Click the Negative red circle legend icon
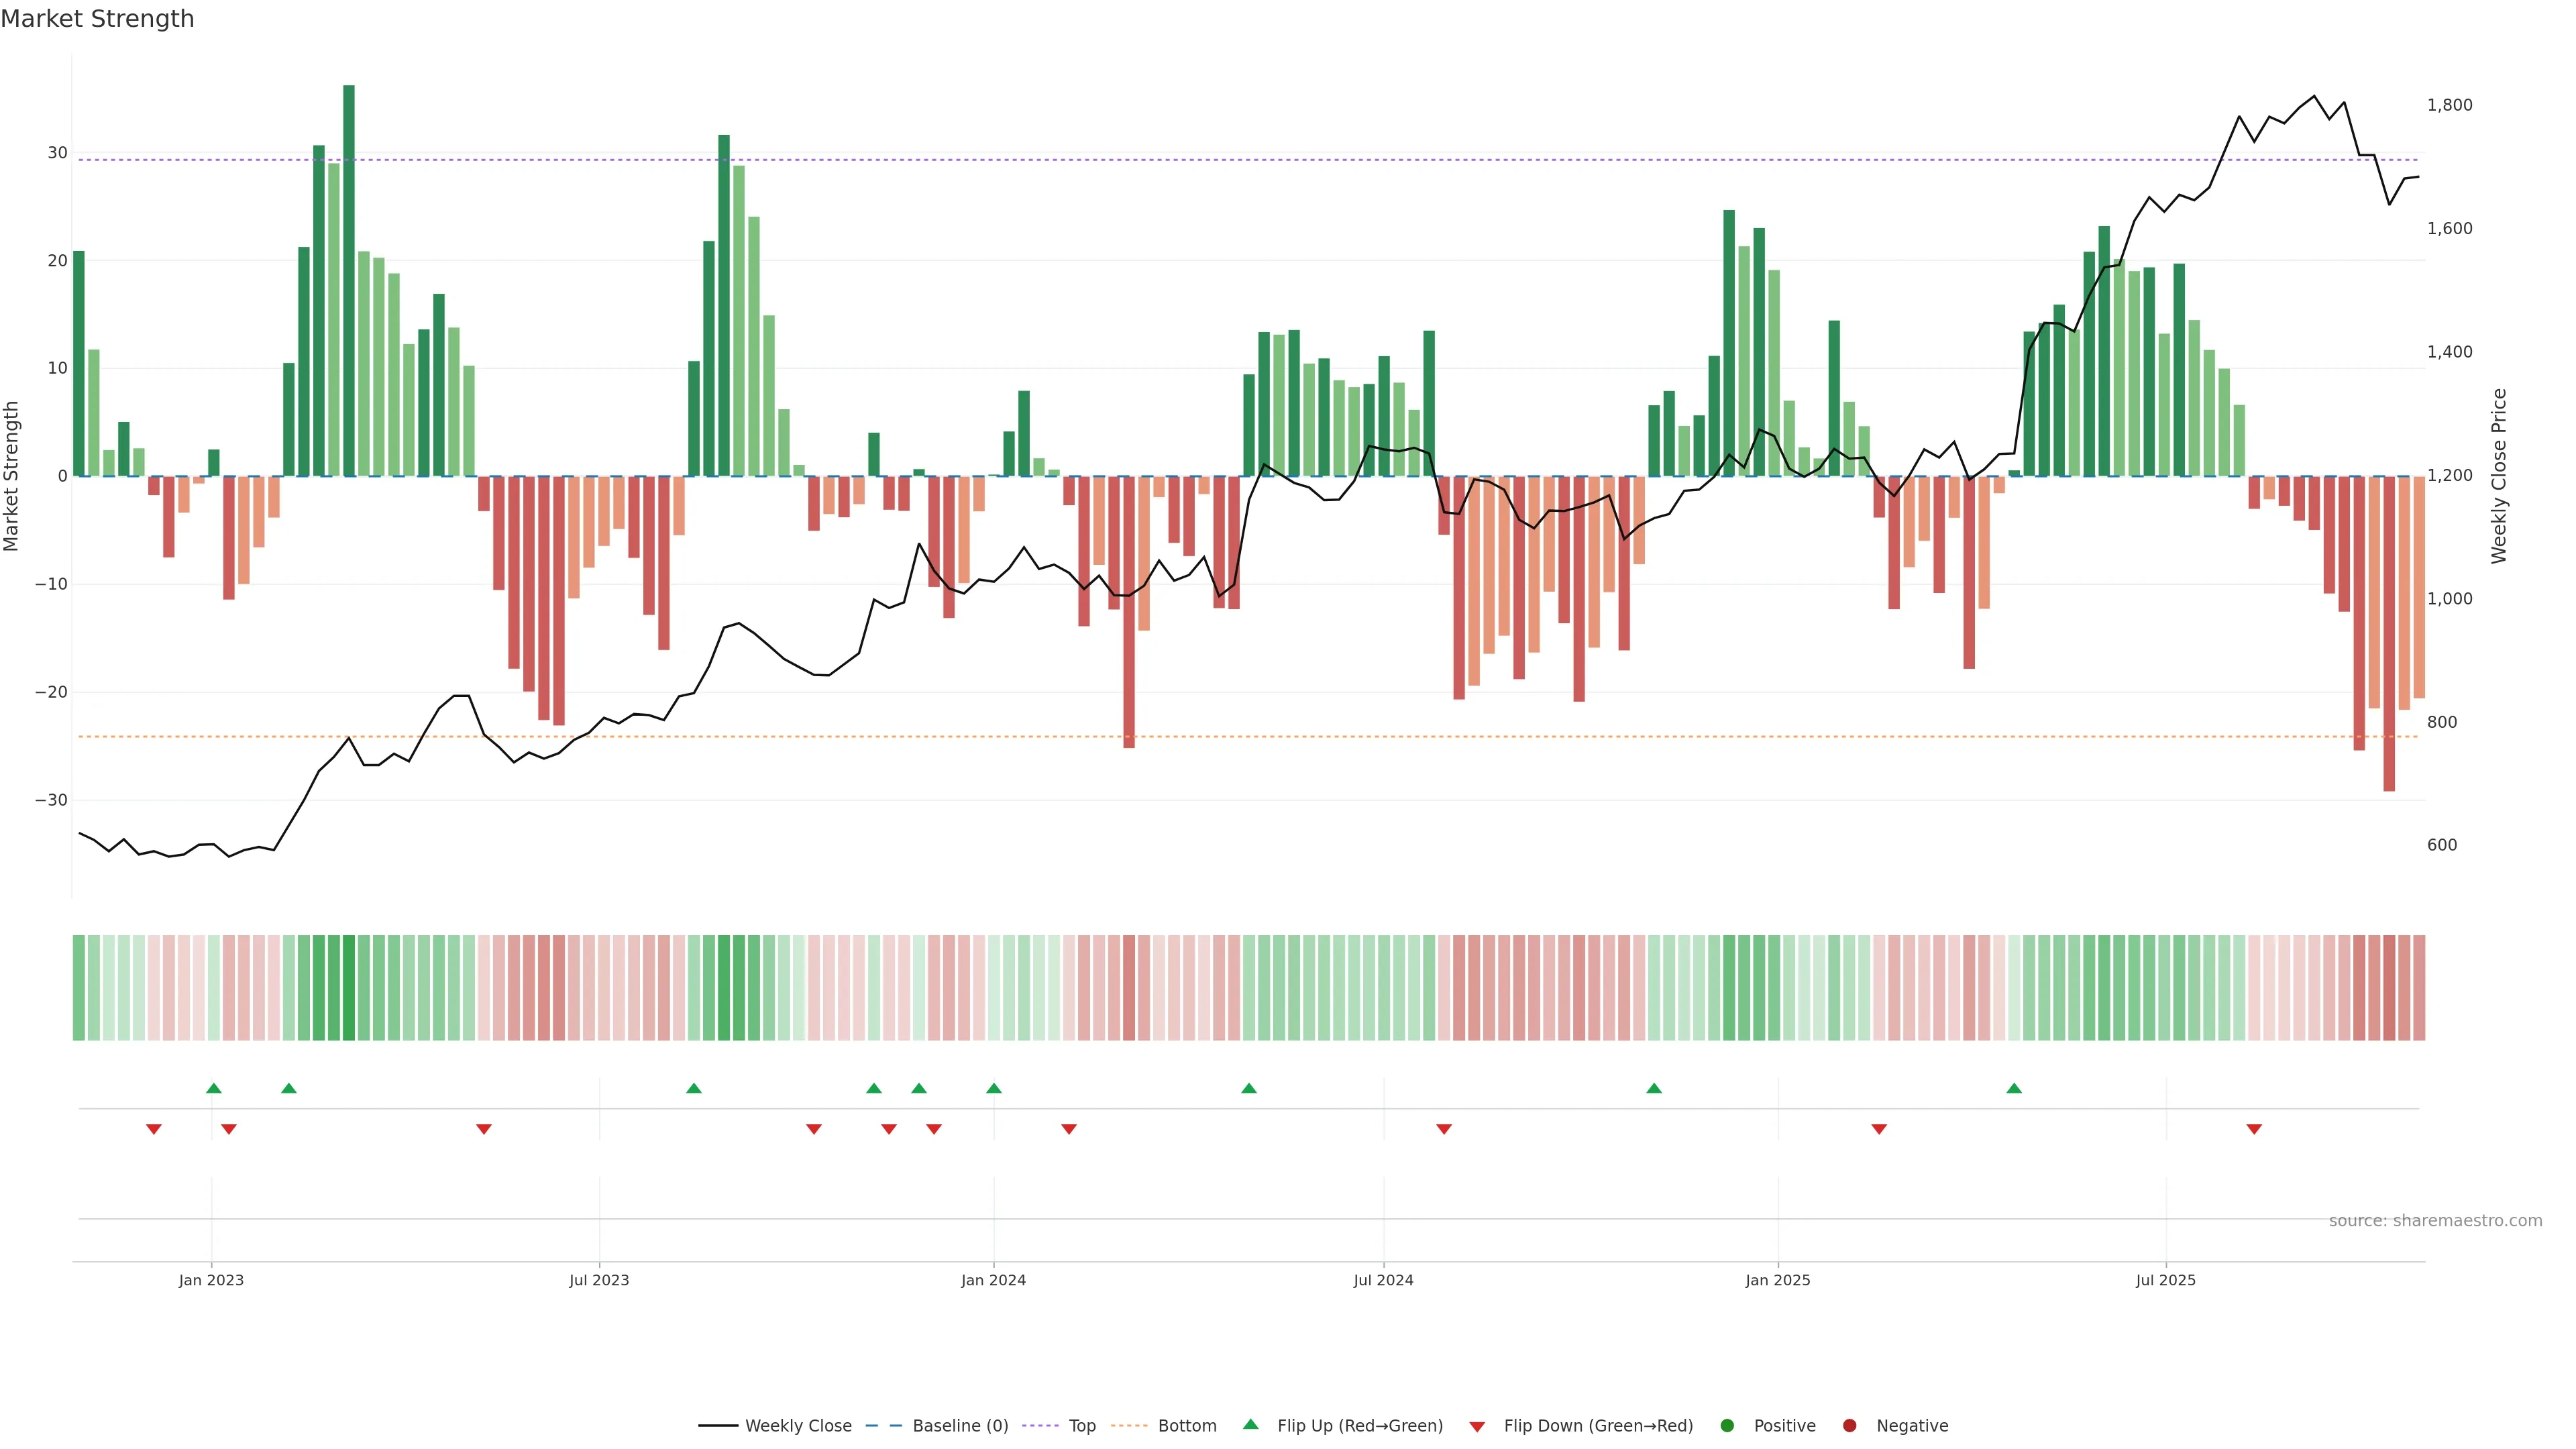Screen dimensions: 2576x1449 click(x=1849, y=1426)
